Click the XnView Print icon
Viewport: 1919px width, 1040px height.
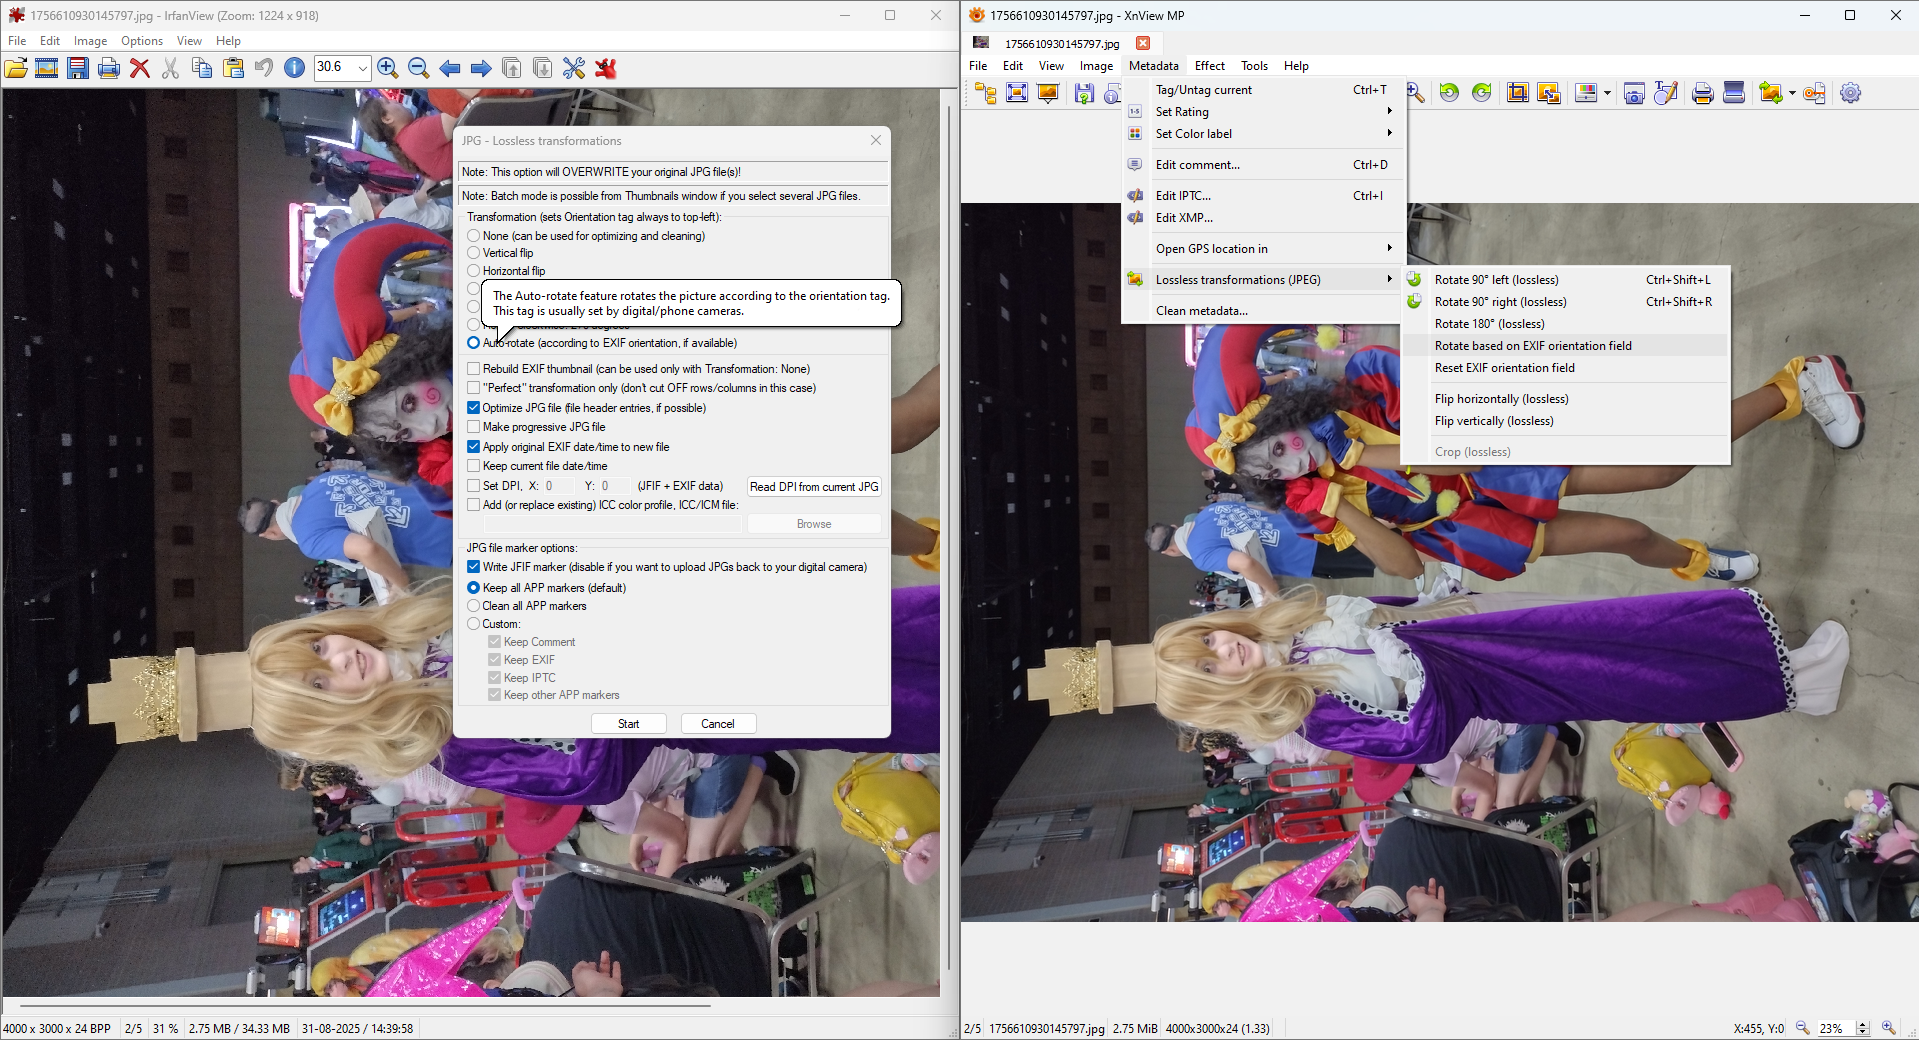pos(1703,93)
